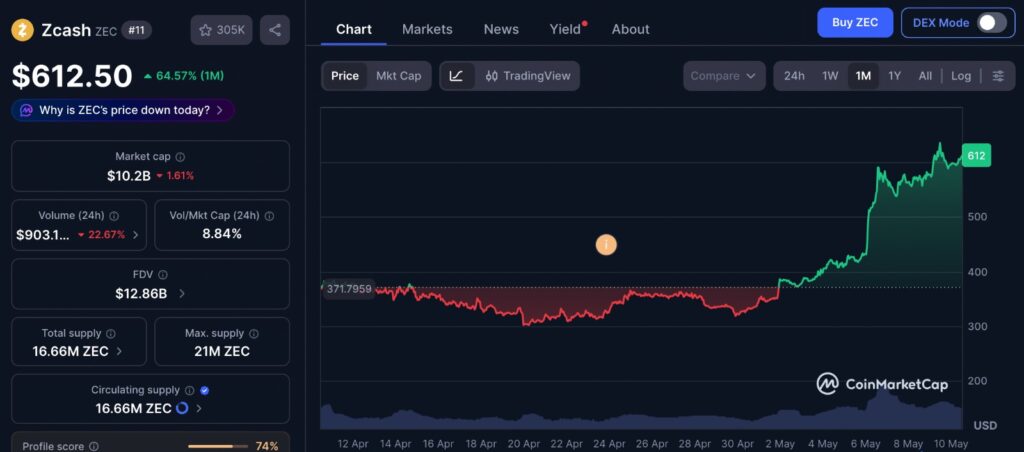The image size is (1024, 452).
Task: Click the Zcash coin logo icon
Action: [x=22, y=30]
